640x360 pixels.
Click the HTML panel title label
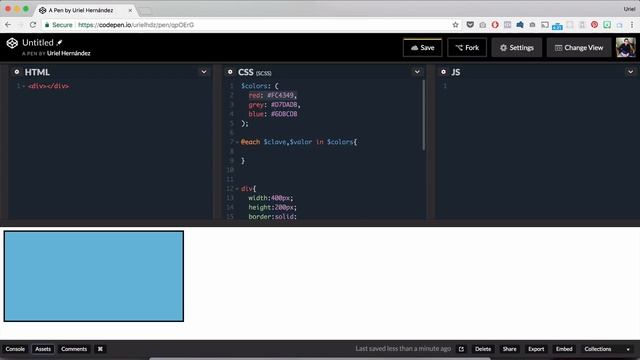[37, 72]
